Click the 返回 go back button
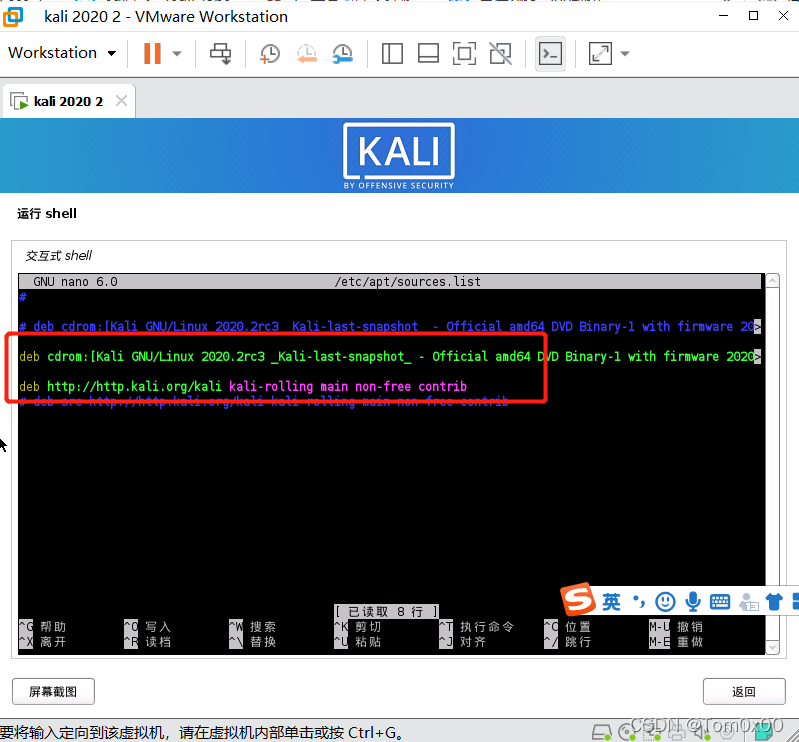The width and height of the screenshot is (799, 742). click(744, 692)
